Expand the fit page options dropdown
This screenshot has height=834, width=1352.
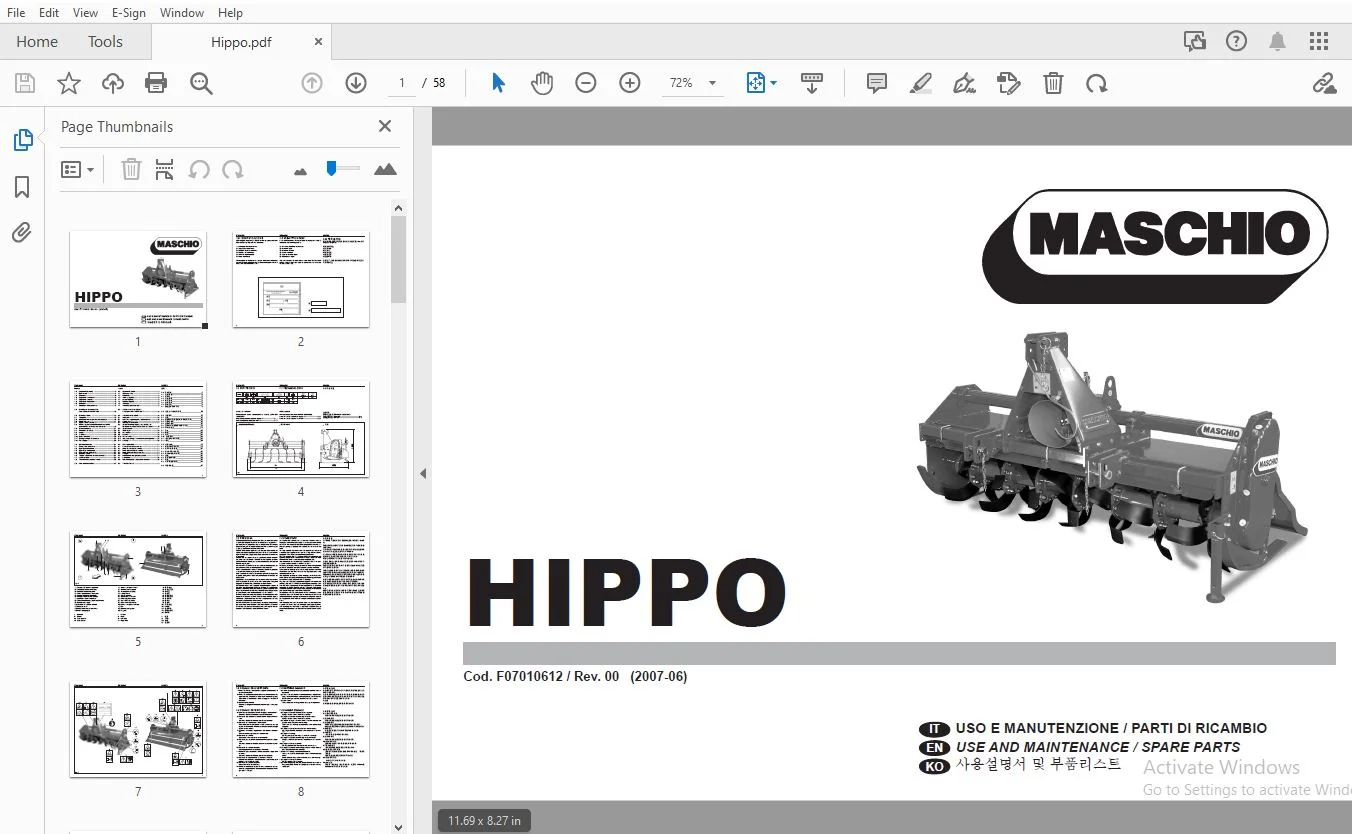[x=773, y=83]
